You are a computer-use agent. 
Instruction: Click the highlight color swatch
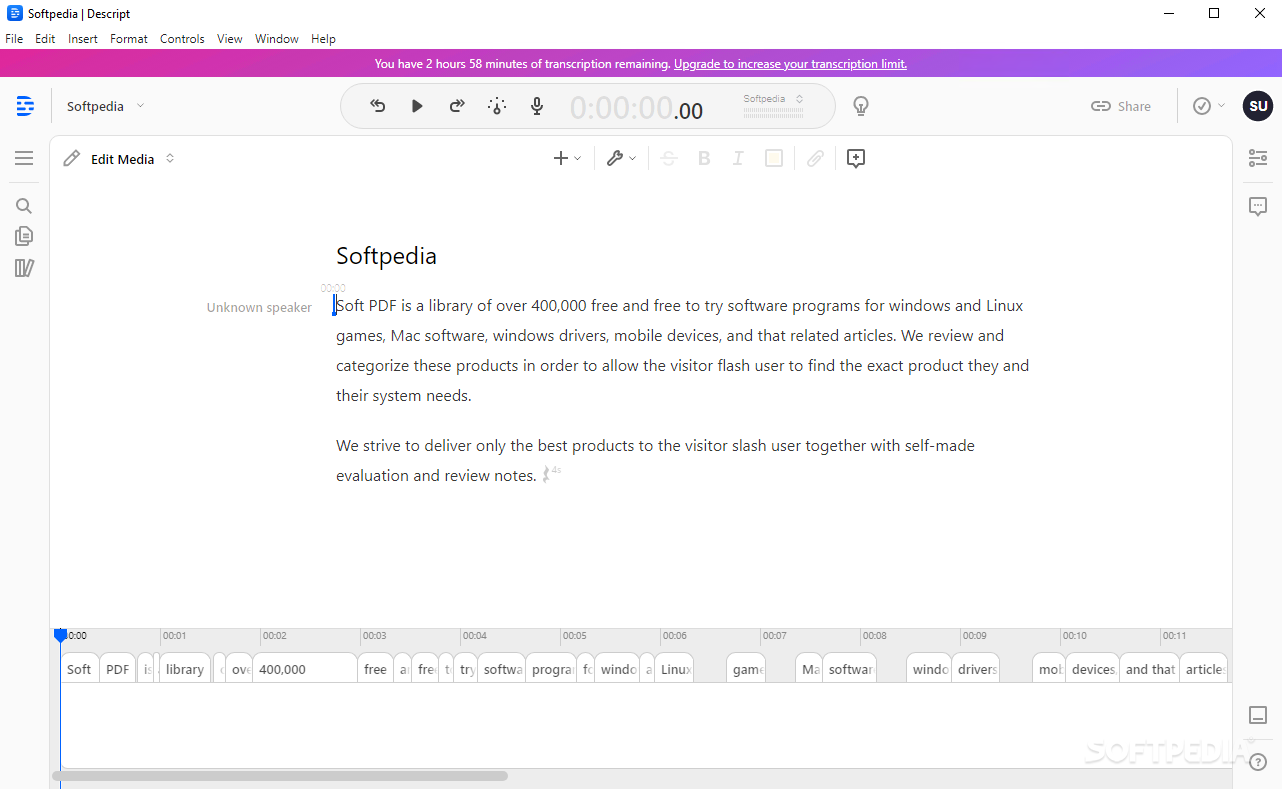point(774,158)
